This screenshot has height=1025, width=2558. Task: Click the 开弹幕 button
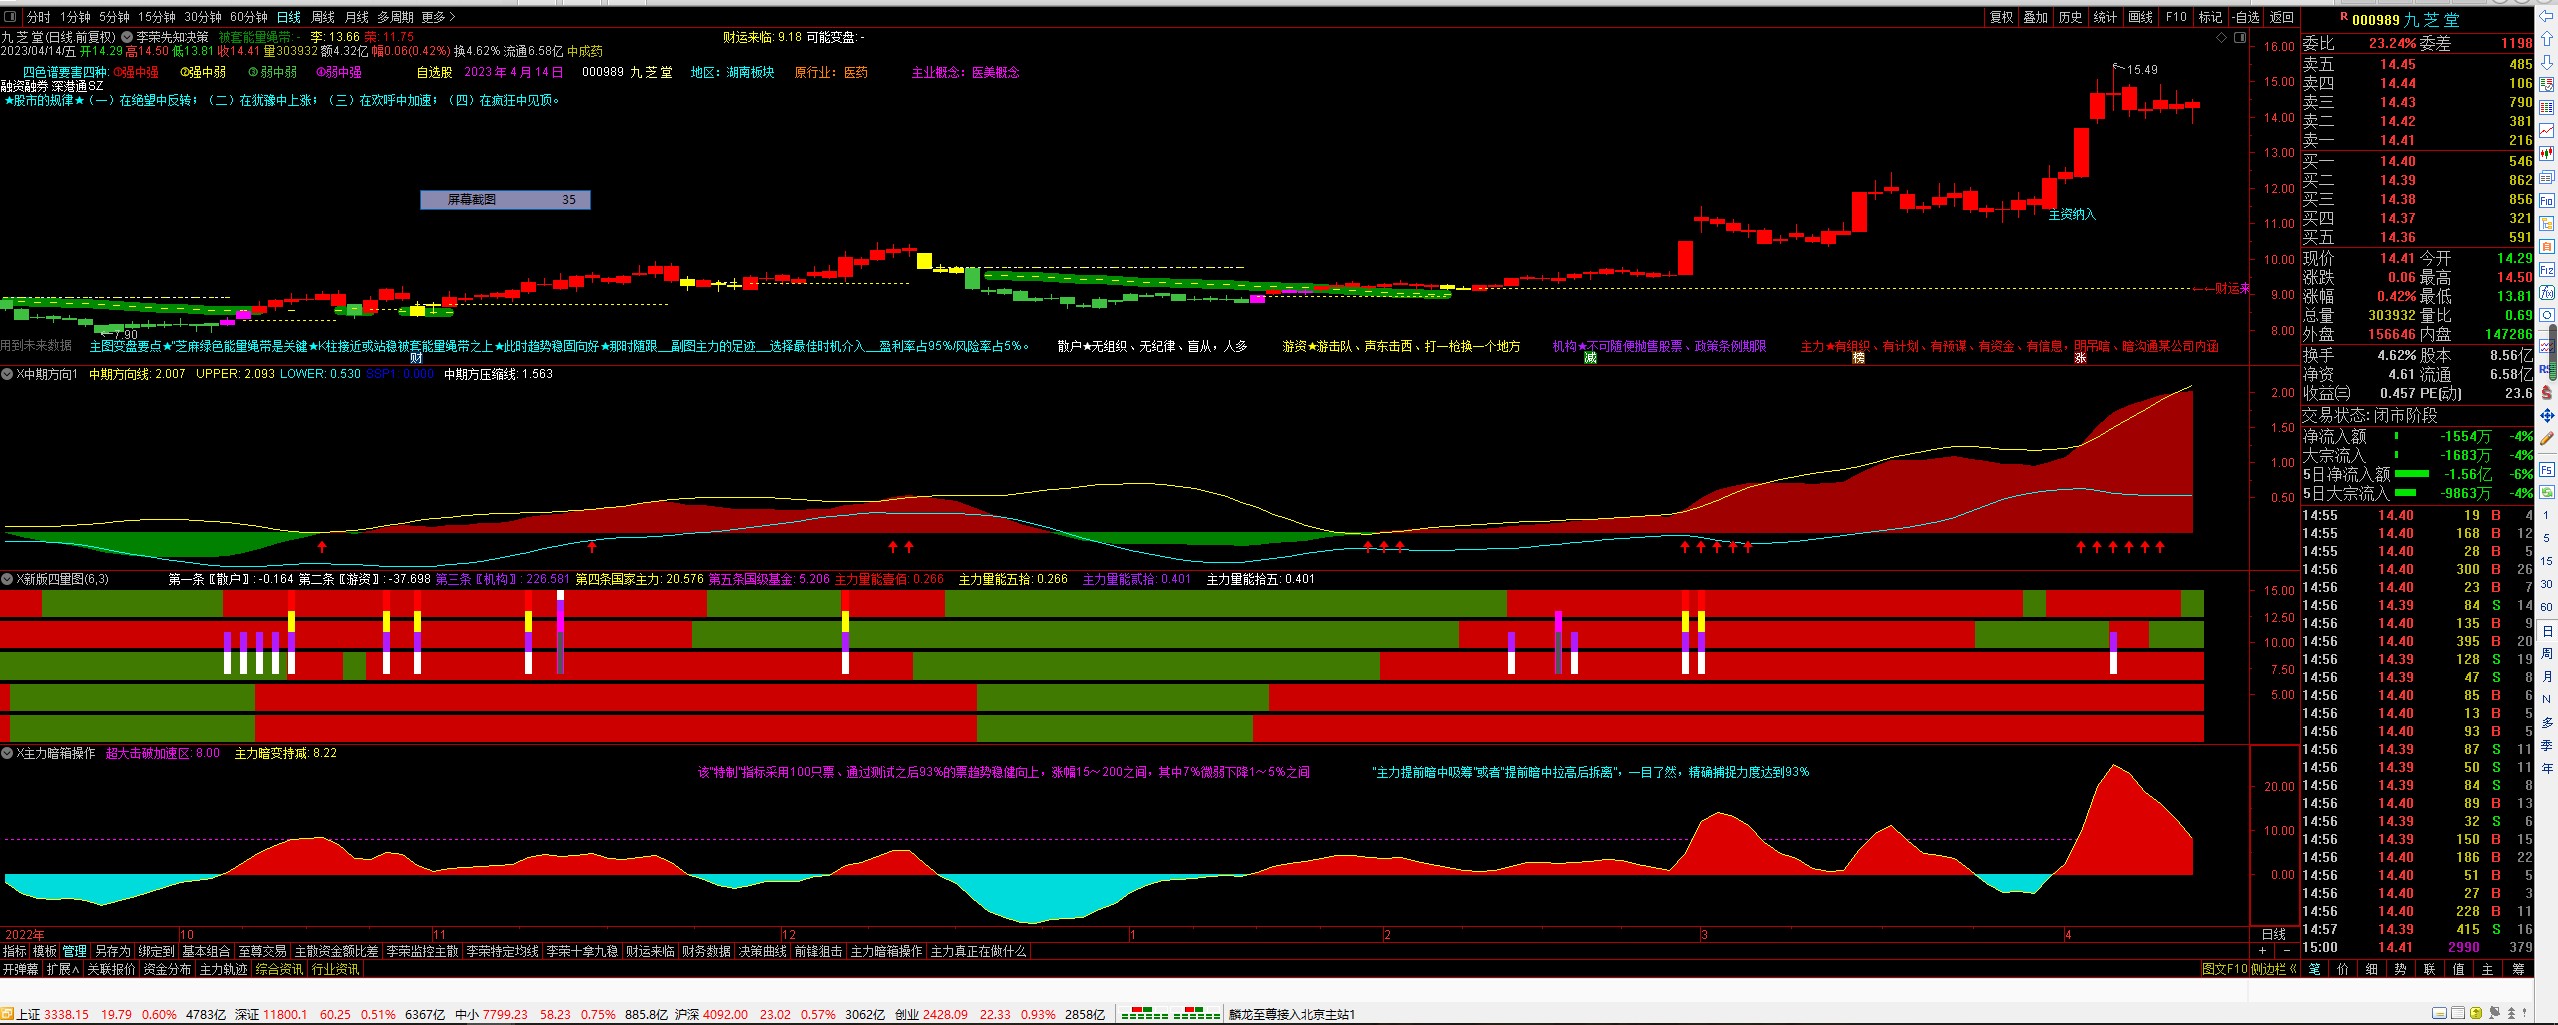tap(20, 969)
